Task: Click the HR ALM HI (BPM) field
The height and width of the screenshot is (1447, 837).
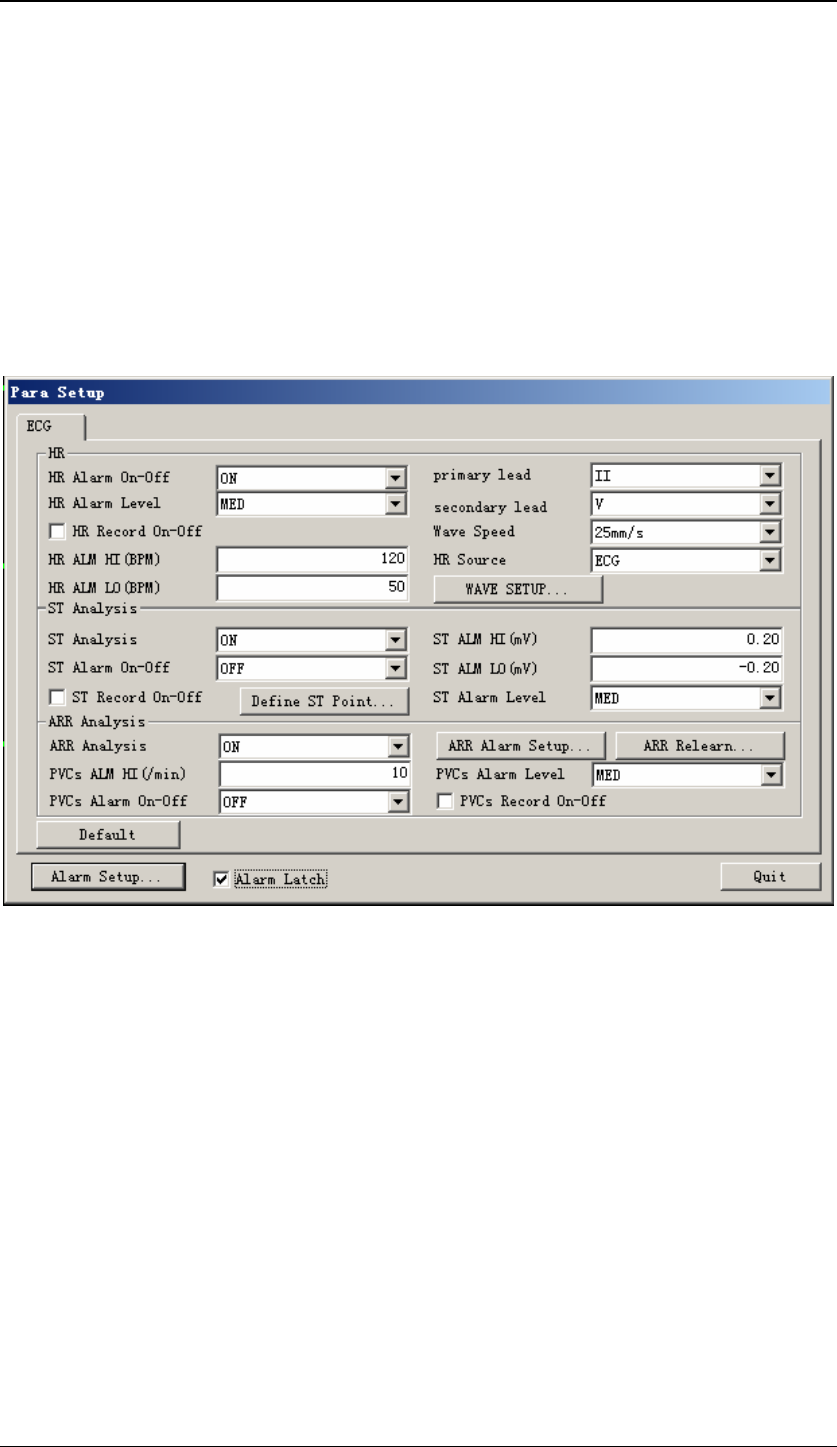Action: pos(312,560)
